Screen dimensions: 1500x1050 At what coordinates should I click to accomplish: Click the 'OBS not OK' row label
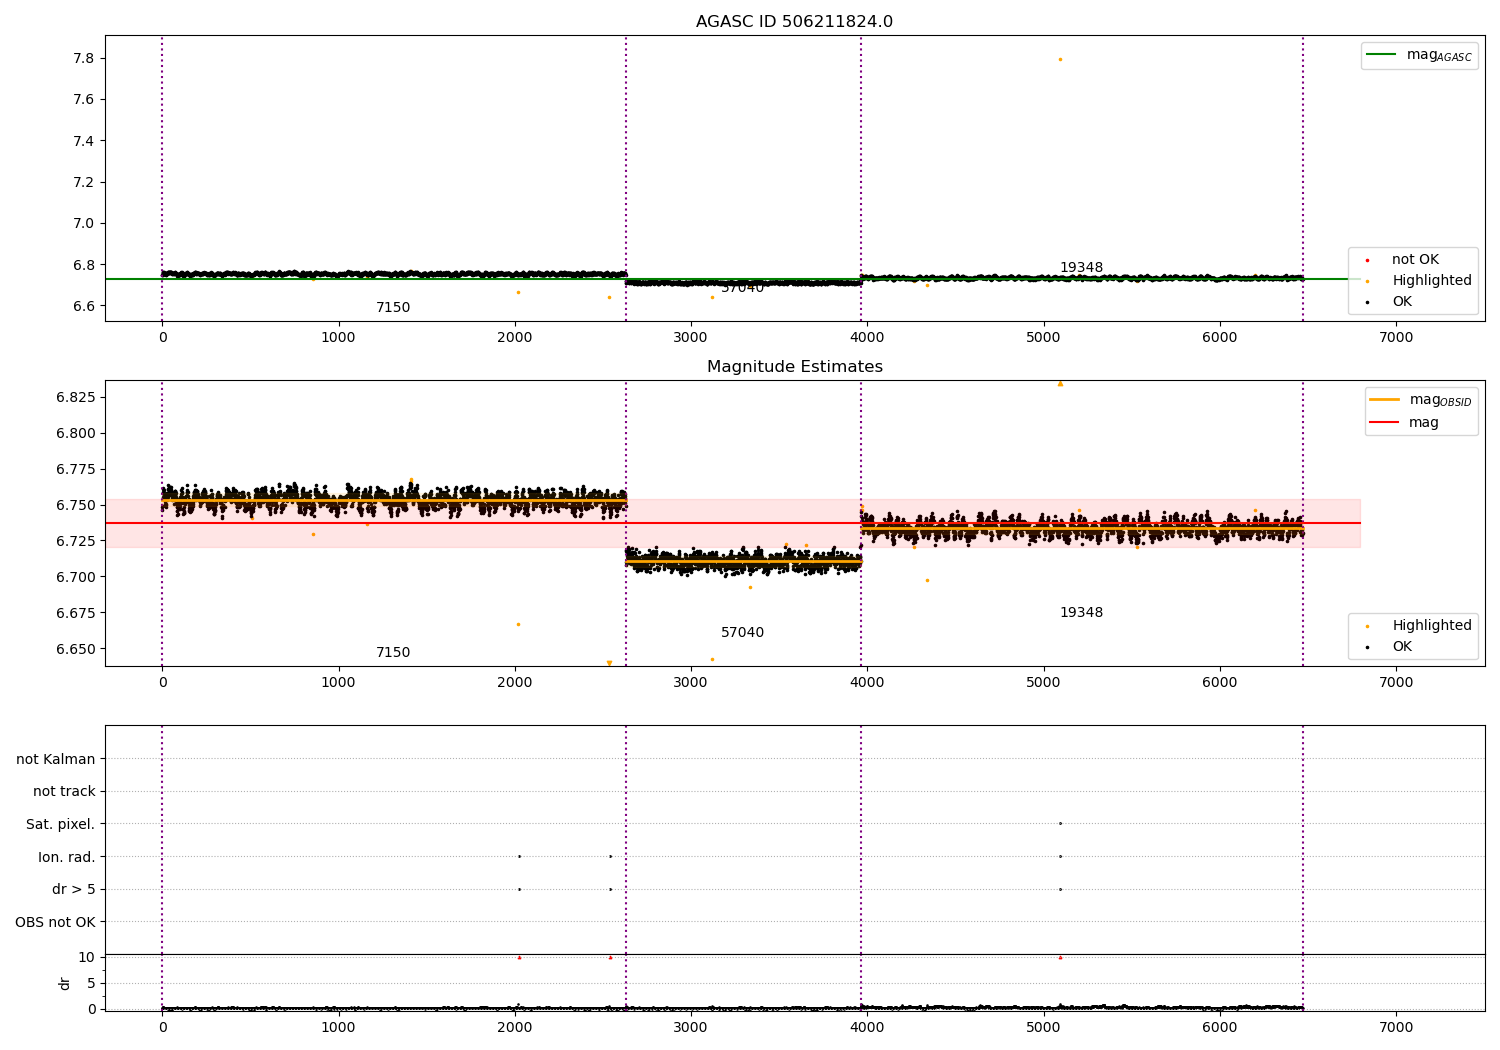coord(55,923)
